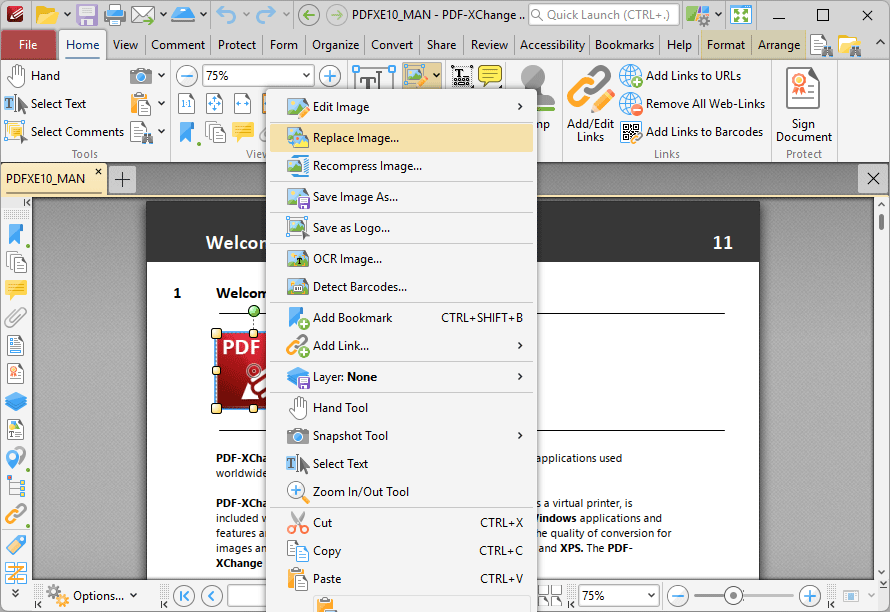Open the Protect ribbon tab
Screen dimensions: 890x612
coord(237,45)
